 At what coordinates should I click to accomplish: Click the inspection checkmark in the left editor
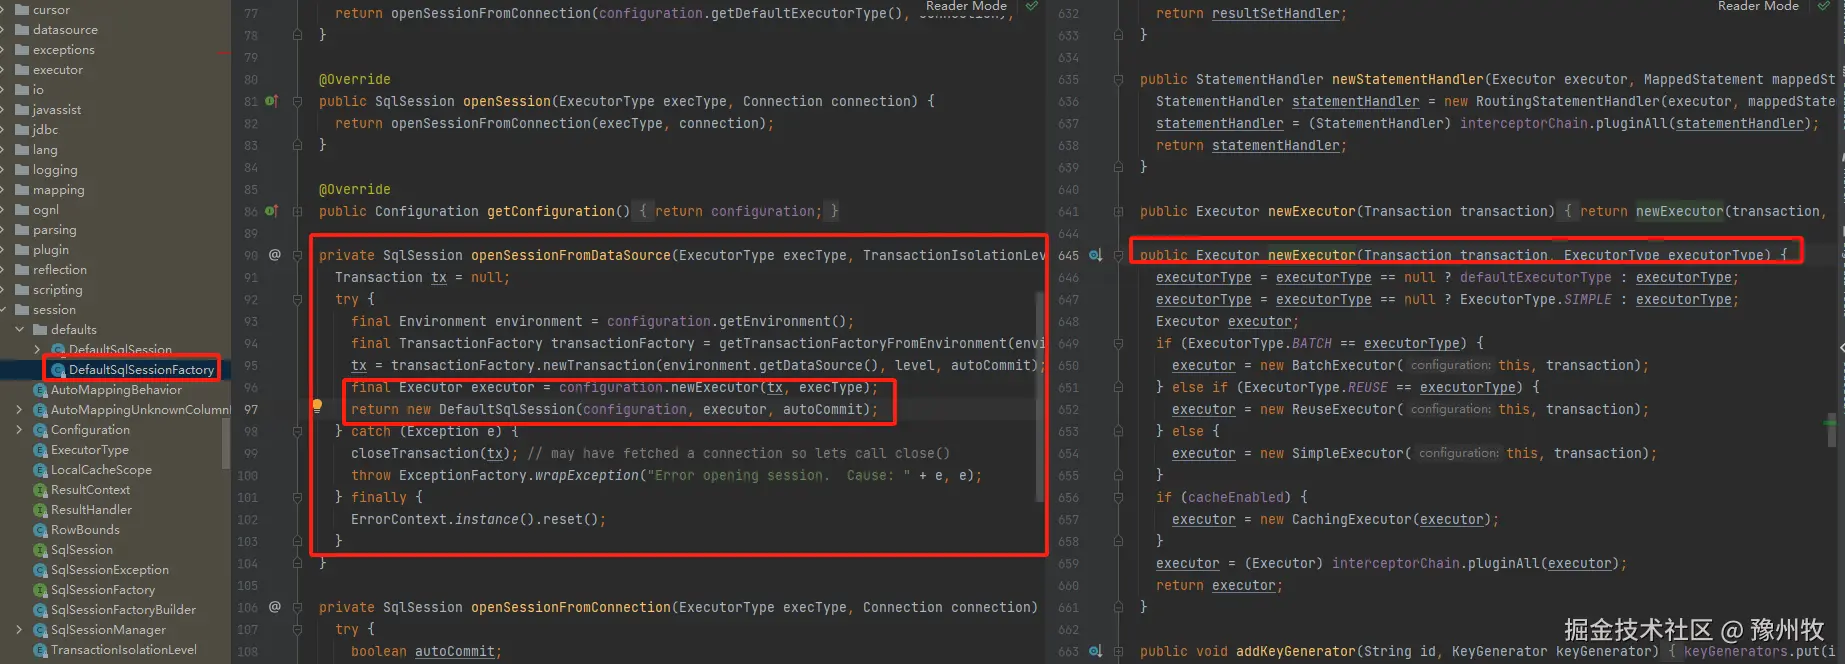[x=1032, y=6]
